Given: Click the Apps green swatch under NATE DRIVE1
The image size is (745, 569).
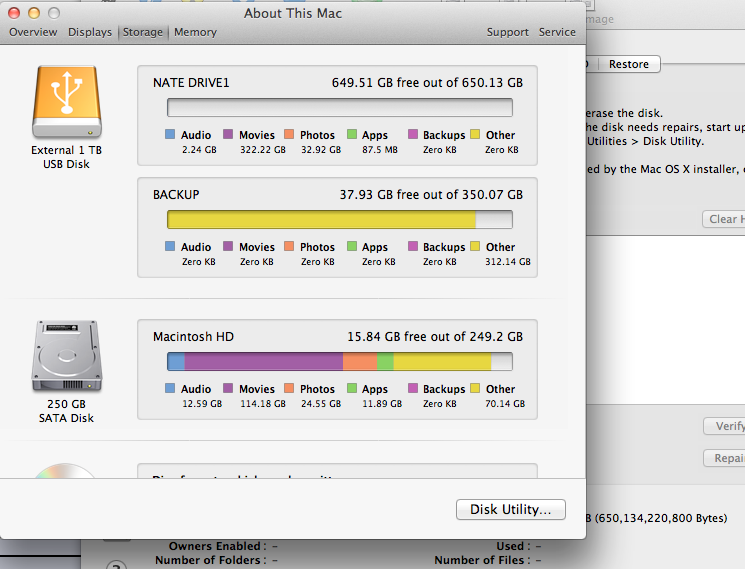Looking at the screenshot, I should [352, 134].
